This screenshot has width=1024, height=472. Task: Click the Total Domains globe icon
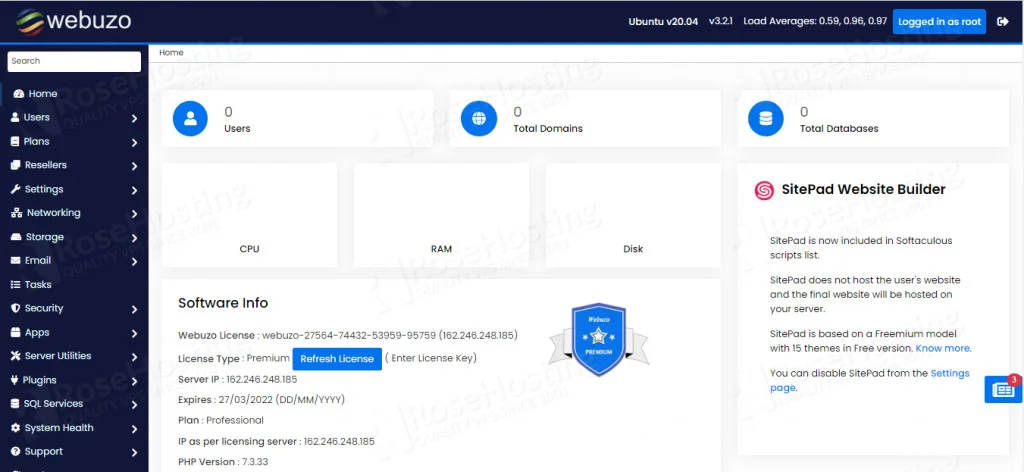pyautogui.click(x=478, y=119)
